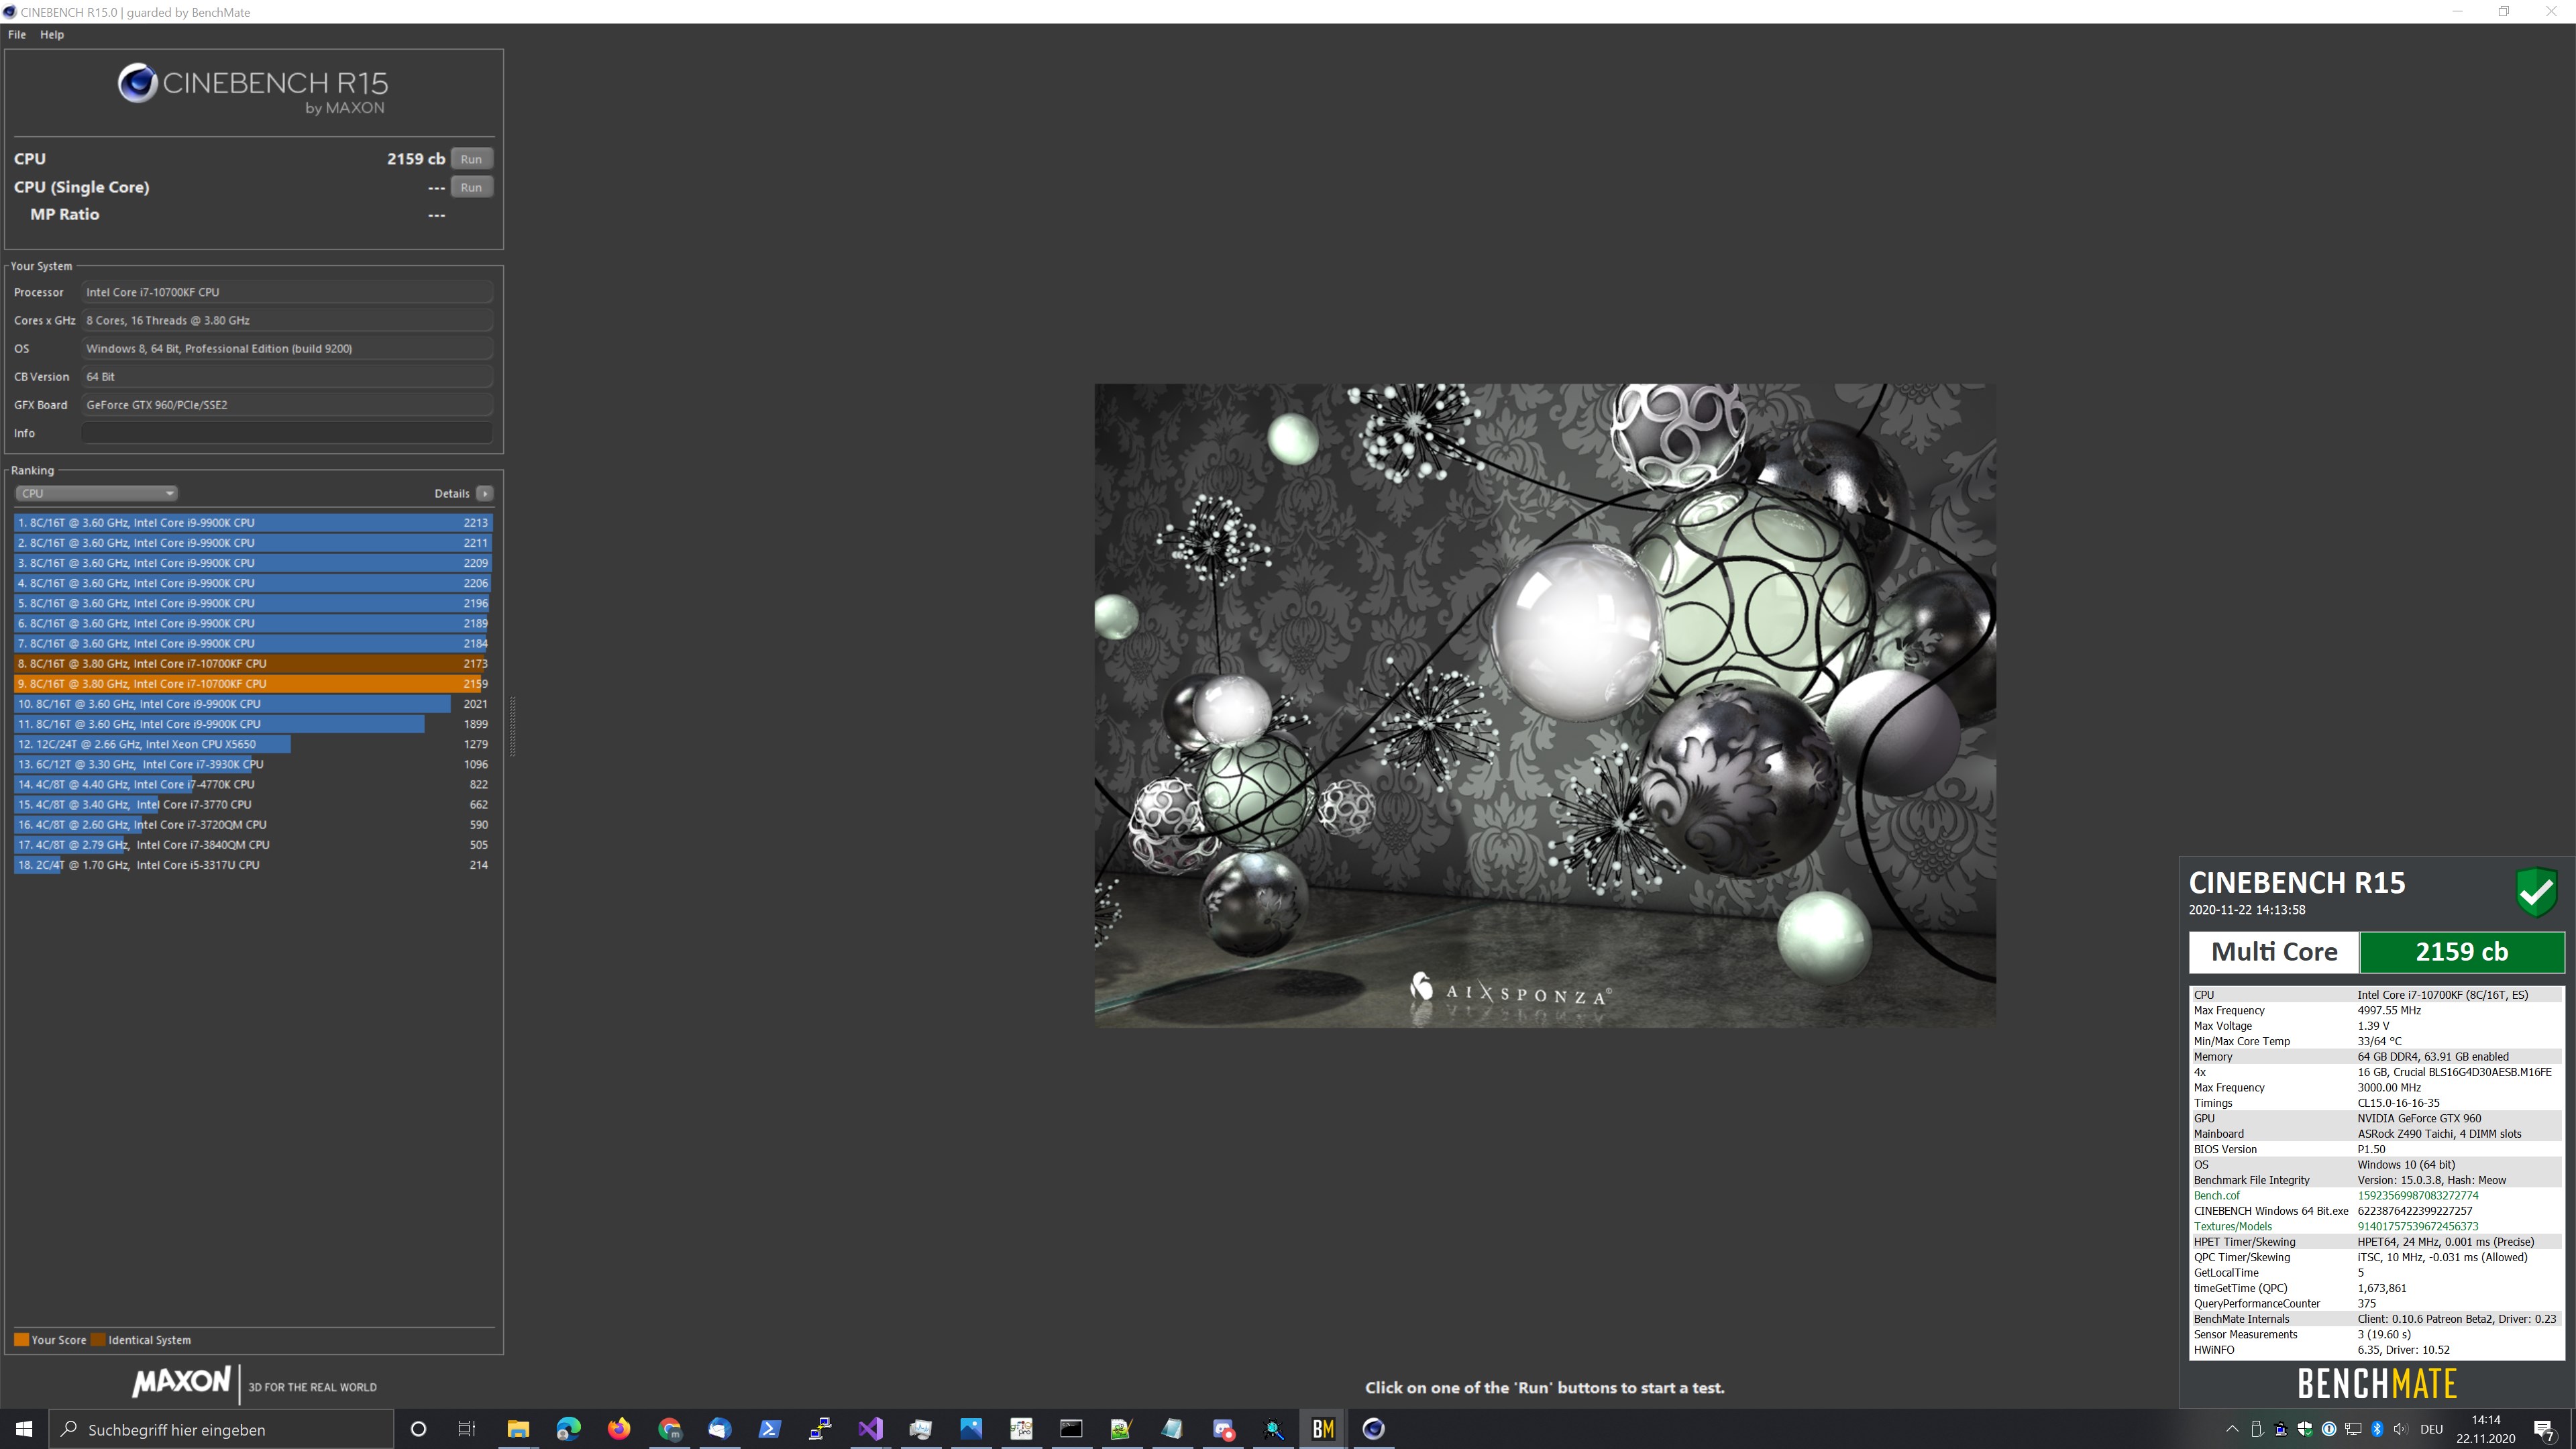Open the volume speaker control
The image size is (2576, 1449).
2401,1429
